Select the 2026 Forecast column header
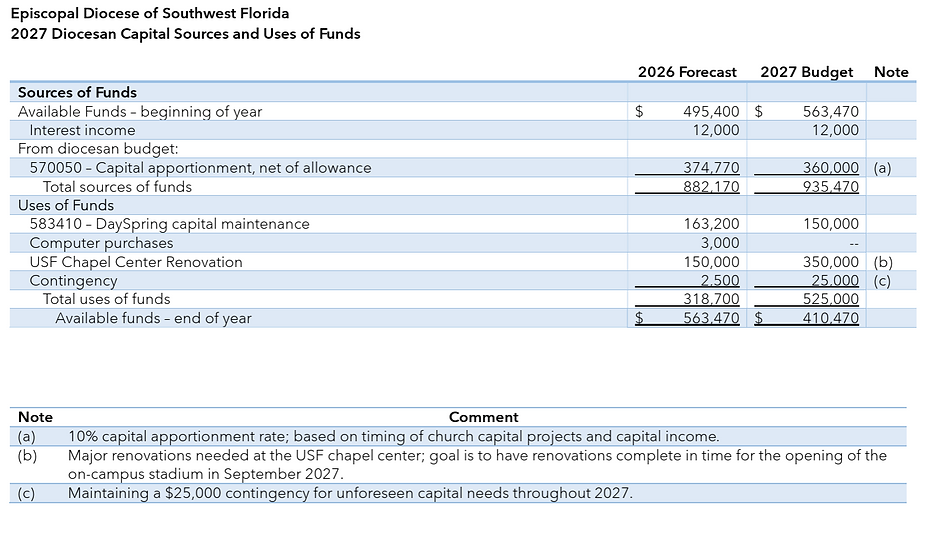Viewport: 933px width, 546px height. click(x=687, y=72)
